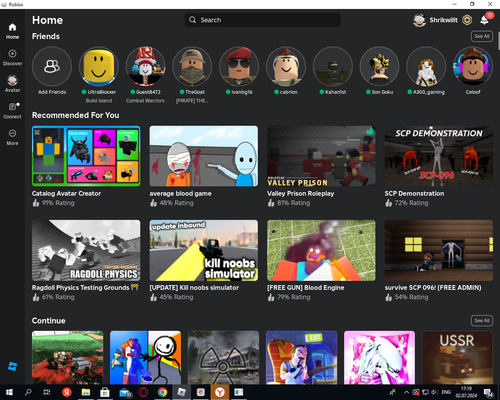Open Ragdoll Physics Testing Grounds thumbnail
The width and height of the screenshot is (500, 400).
click(x=86, y=250)
